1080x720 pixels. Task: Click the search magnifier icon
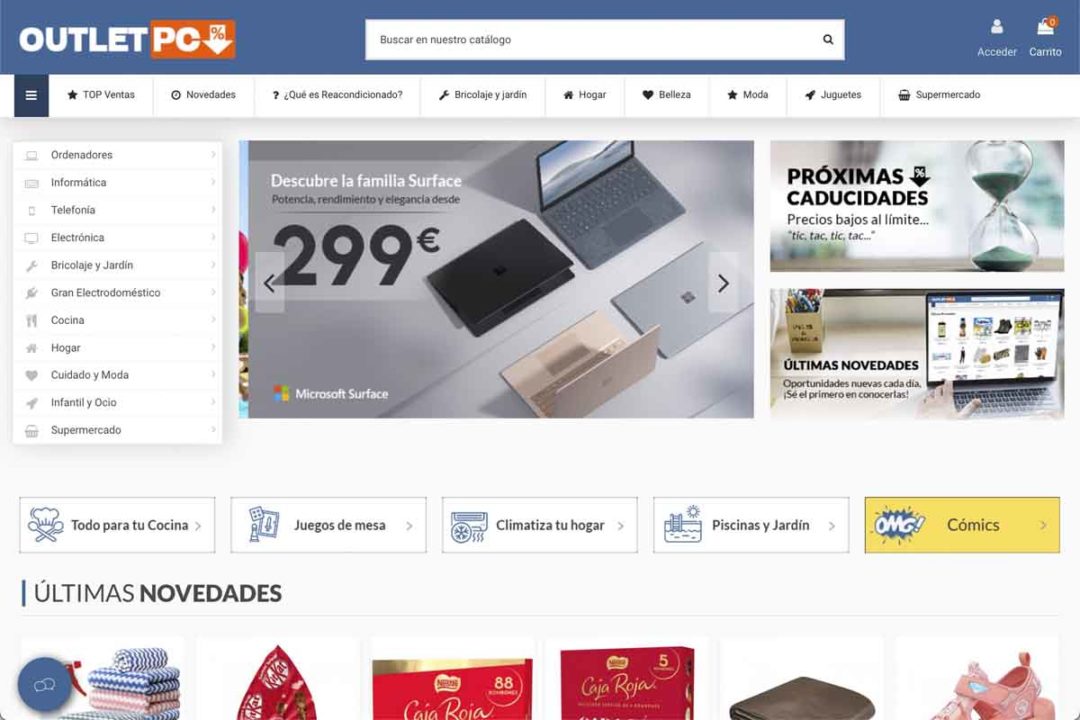pyautogui.click(x=828, y=39)
